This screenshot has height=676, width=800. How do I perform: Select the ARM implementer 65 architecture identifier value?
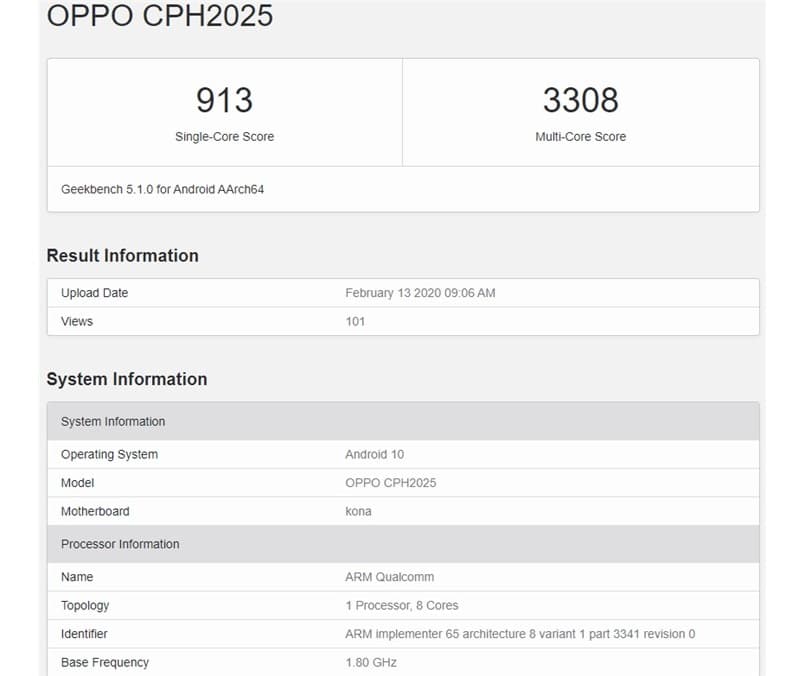[x=520, y=634]
